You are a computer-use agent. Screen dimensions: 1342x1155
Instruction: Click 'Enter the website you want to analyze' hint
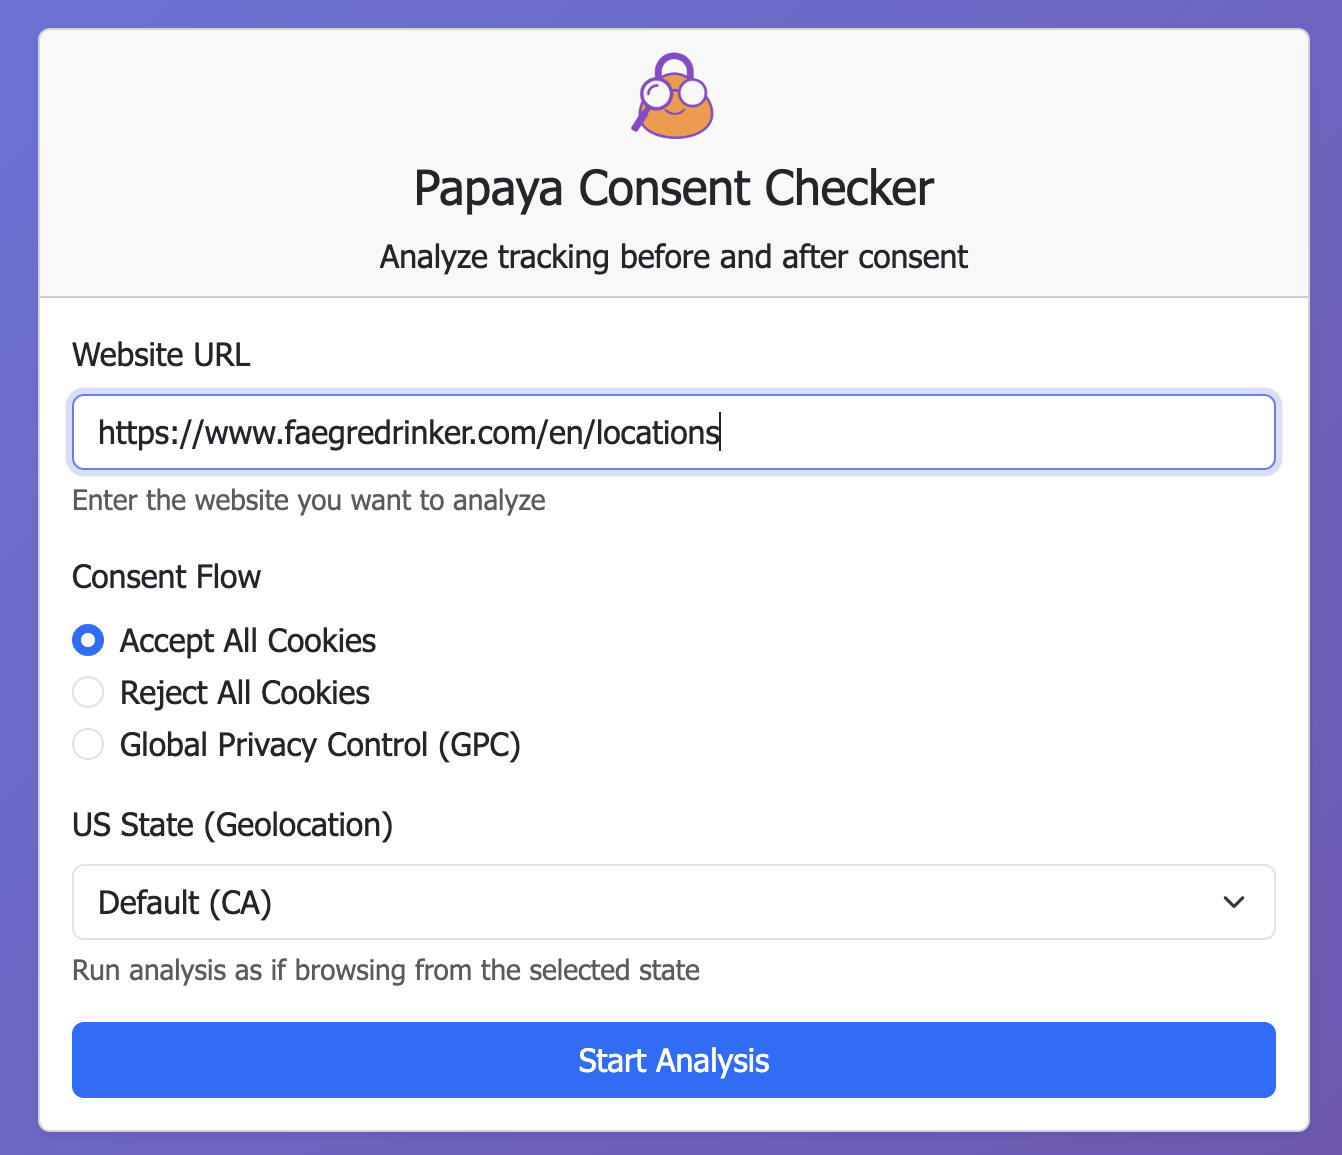click(309, 500)
